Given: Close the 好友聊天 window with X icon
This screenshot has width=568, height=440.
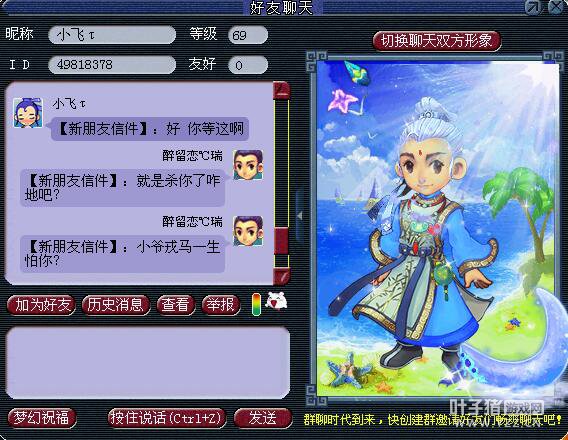Looking at the screenshot, I should click(x=556, y=7).
